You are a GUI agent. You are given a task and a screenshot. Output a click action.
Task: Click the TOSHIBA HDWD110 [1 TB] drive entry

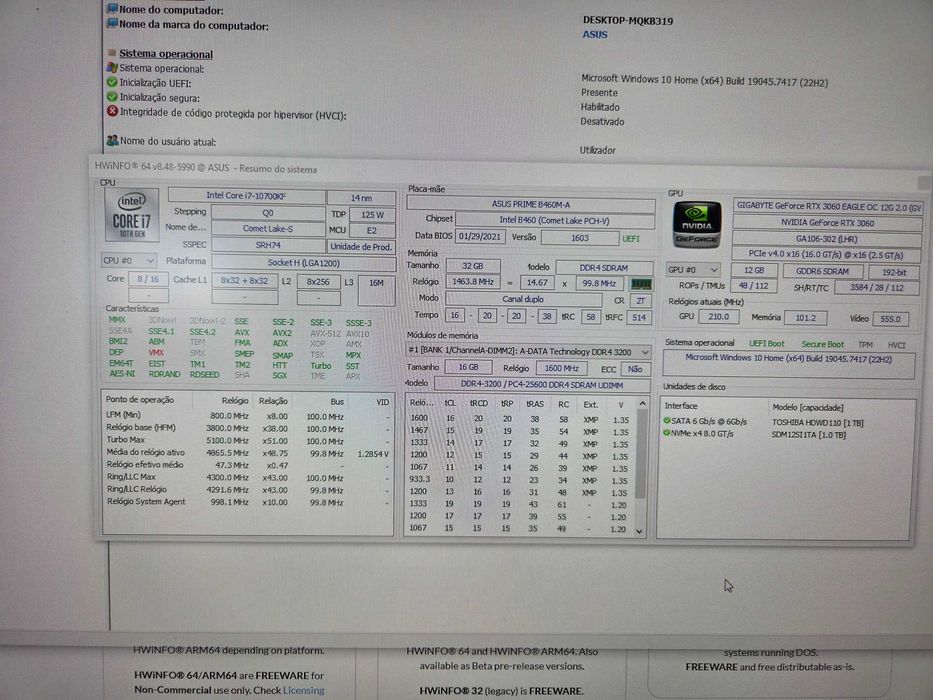817,423
